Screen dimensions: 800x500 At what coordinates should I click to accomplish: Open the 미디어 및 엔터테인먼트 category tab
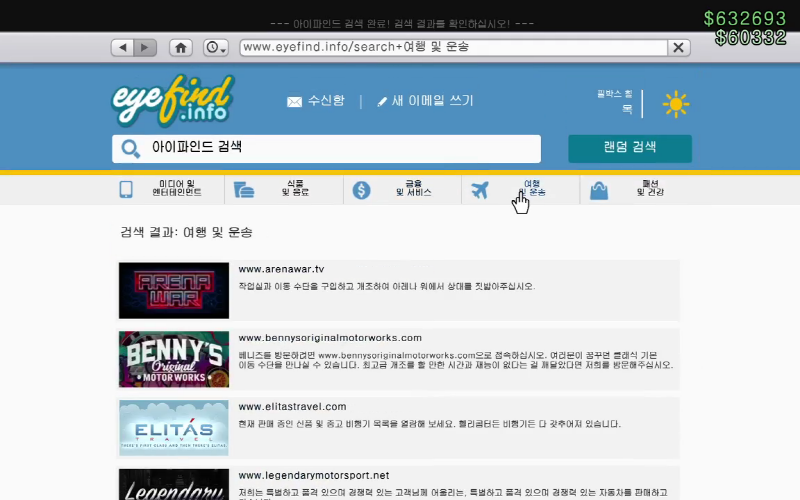(177, 188)
